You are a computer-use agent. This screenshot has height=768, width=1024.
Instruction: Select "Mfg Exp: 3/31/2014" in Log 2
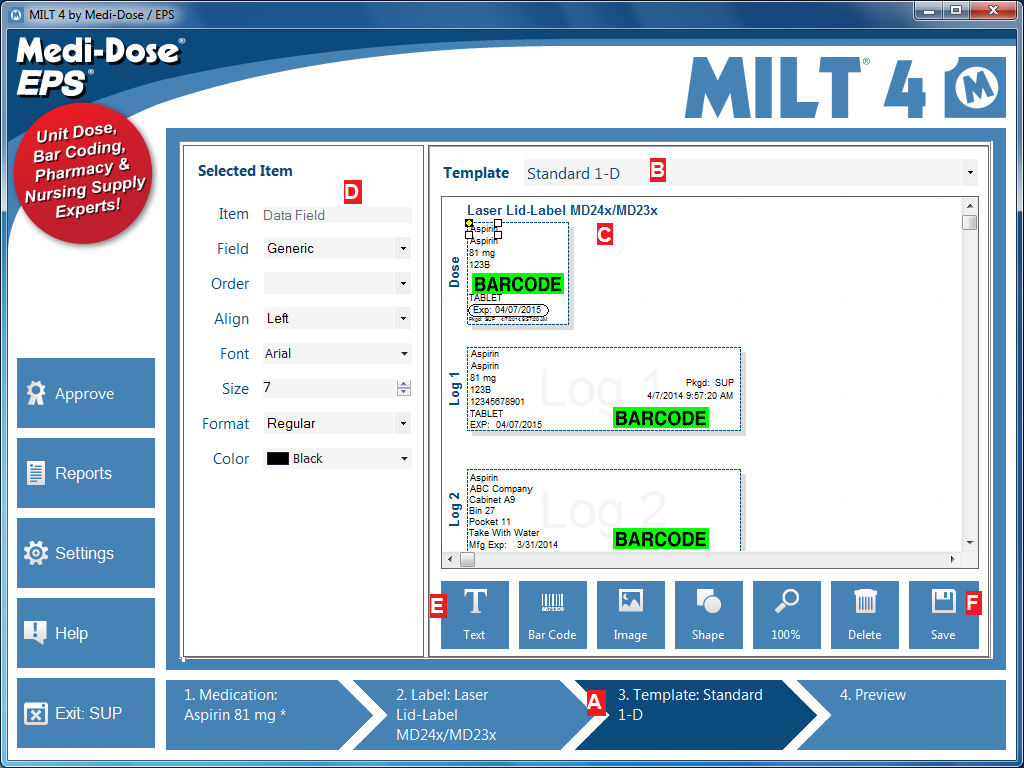(x=513, y=544)
